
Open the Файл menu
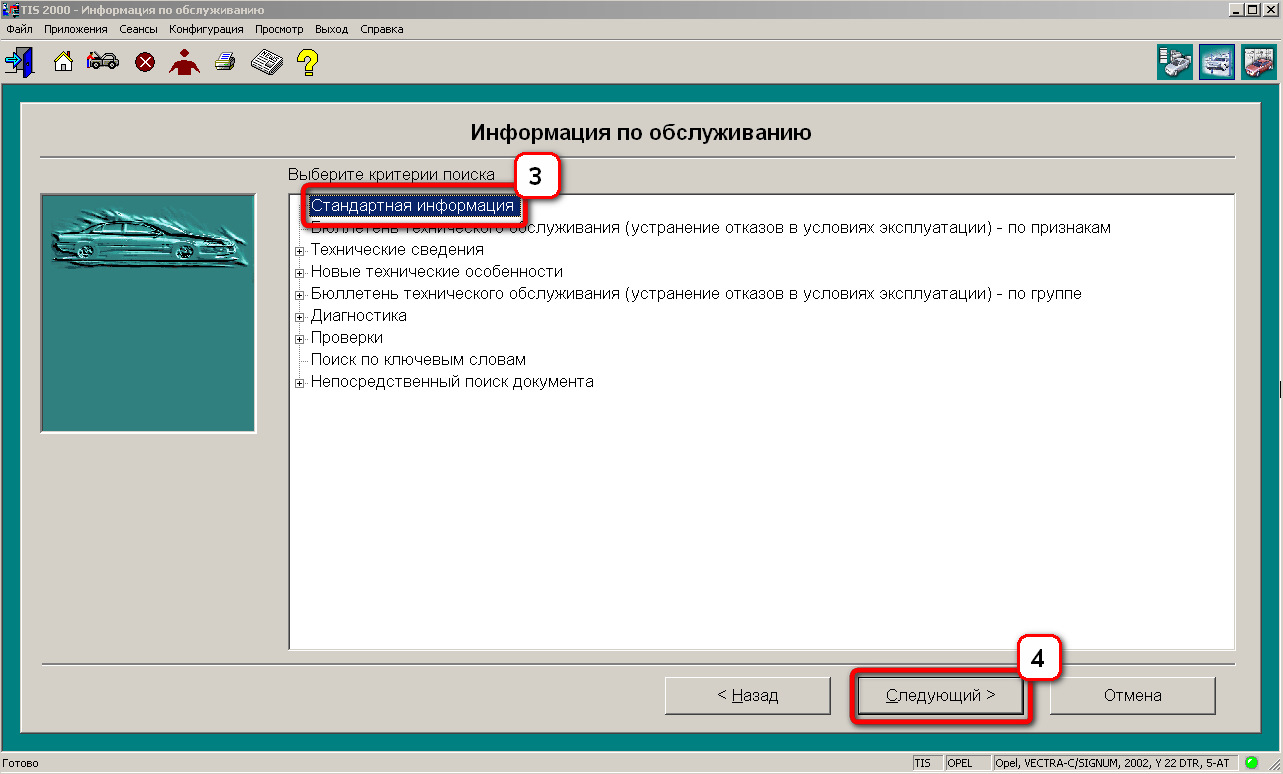click(x=20, y=29)
